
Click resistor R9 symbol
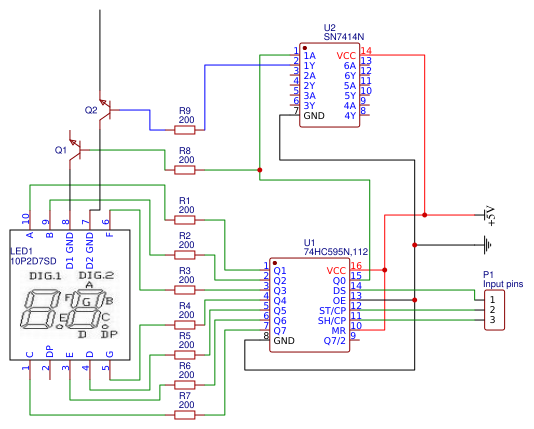[x=185, y=130]
